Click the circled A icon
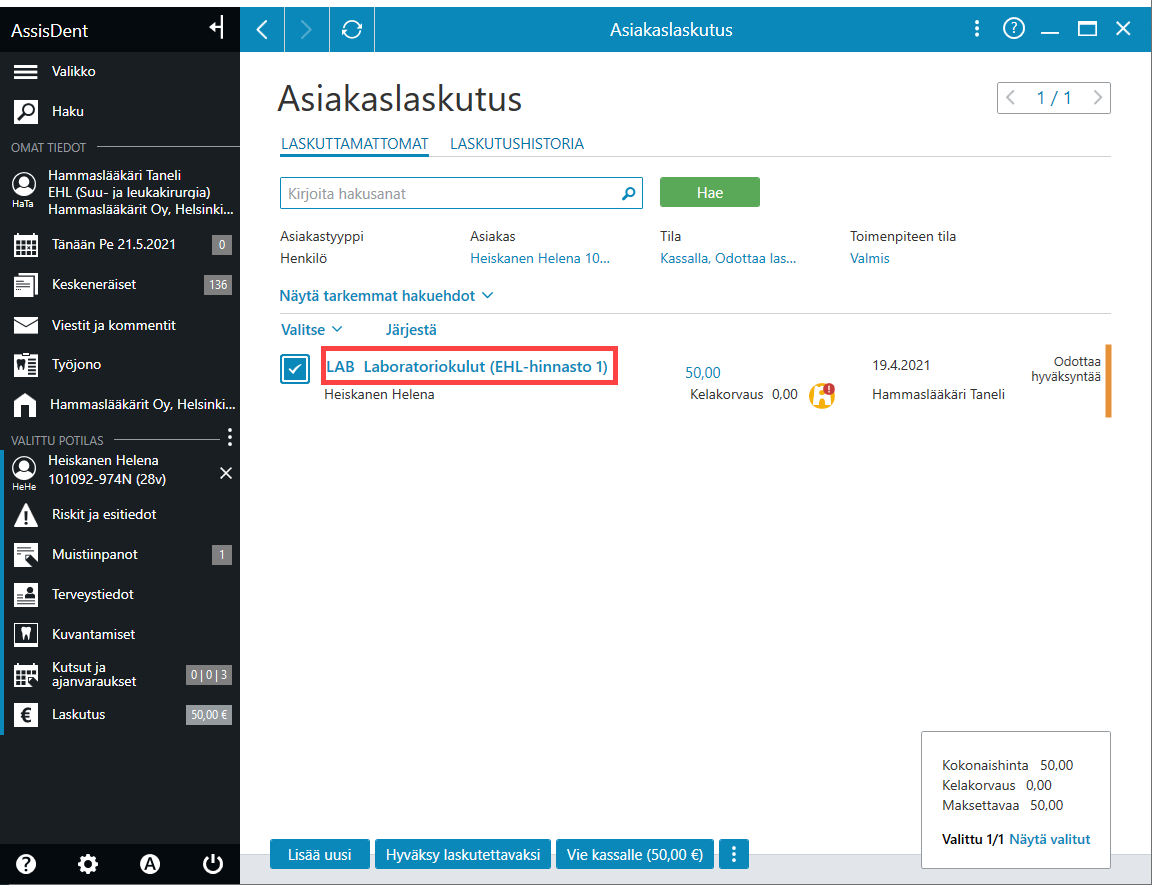 pyautogui.click(x=150, y=864)
